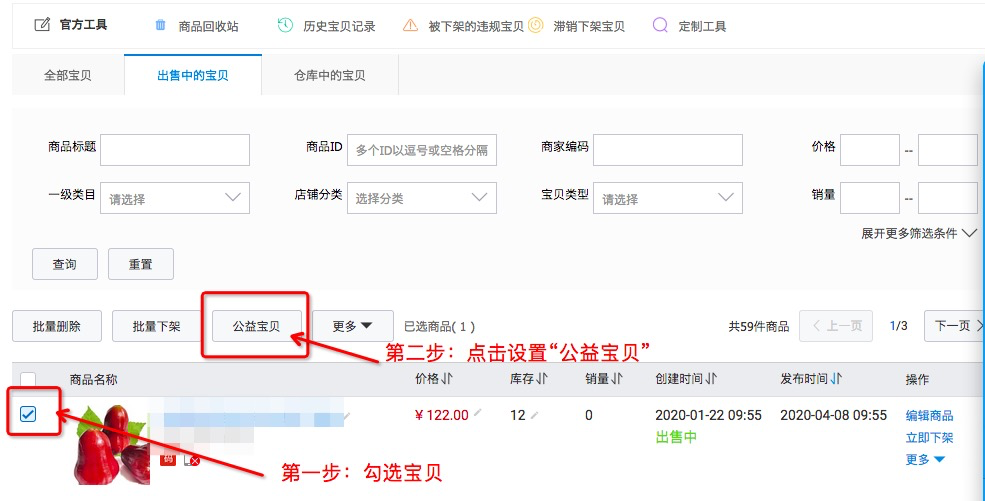Screen dimensions: 985x501
Task: Click the red fruit product thumbnail
Action: point(113,444)
